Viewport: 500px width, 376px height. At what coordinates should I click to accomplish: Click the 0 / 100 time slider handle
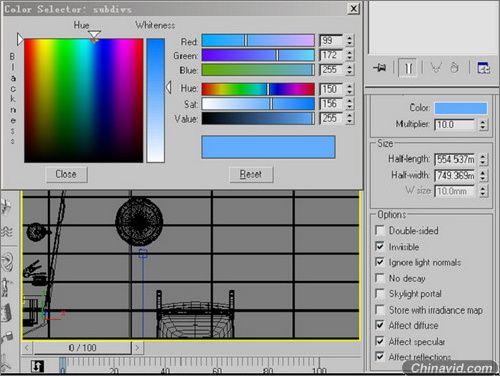82,348
